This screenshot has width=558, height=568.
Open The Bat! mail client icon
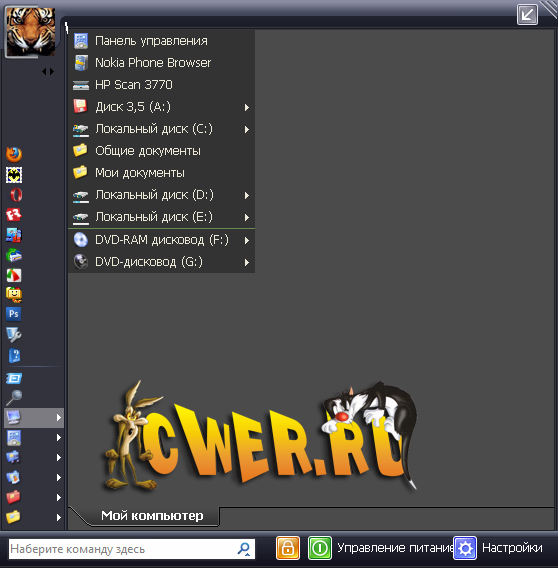click(14, 175)
